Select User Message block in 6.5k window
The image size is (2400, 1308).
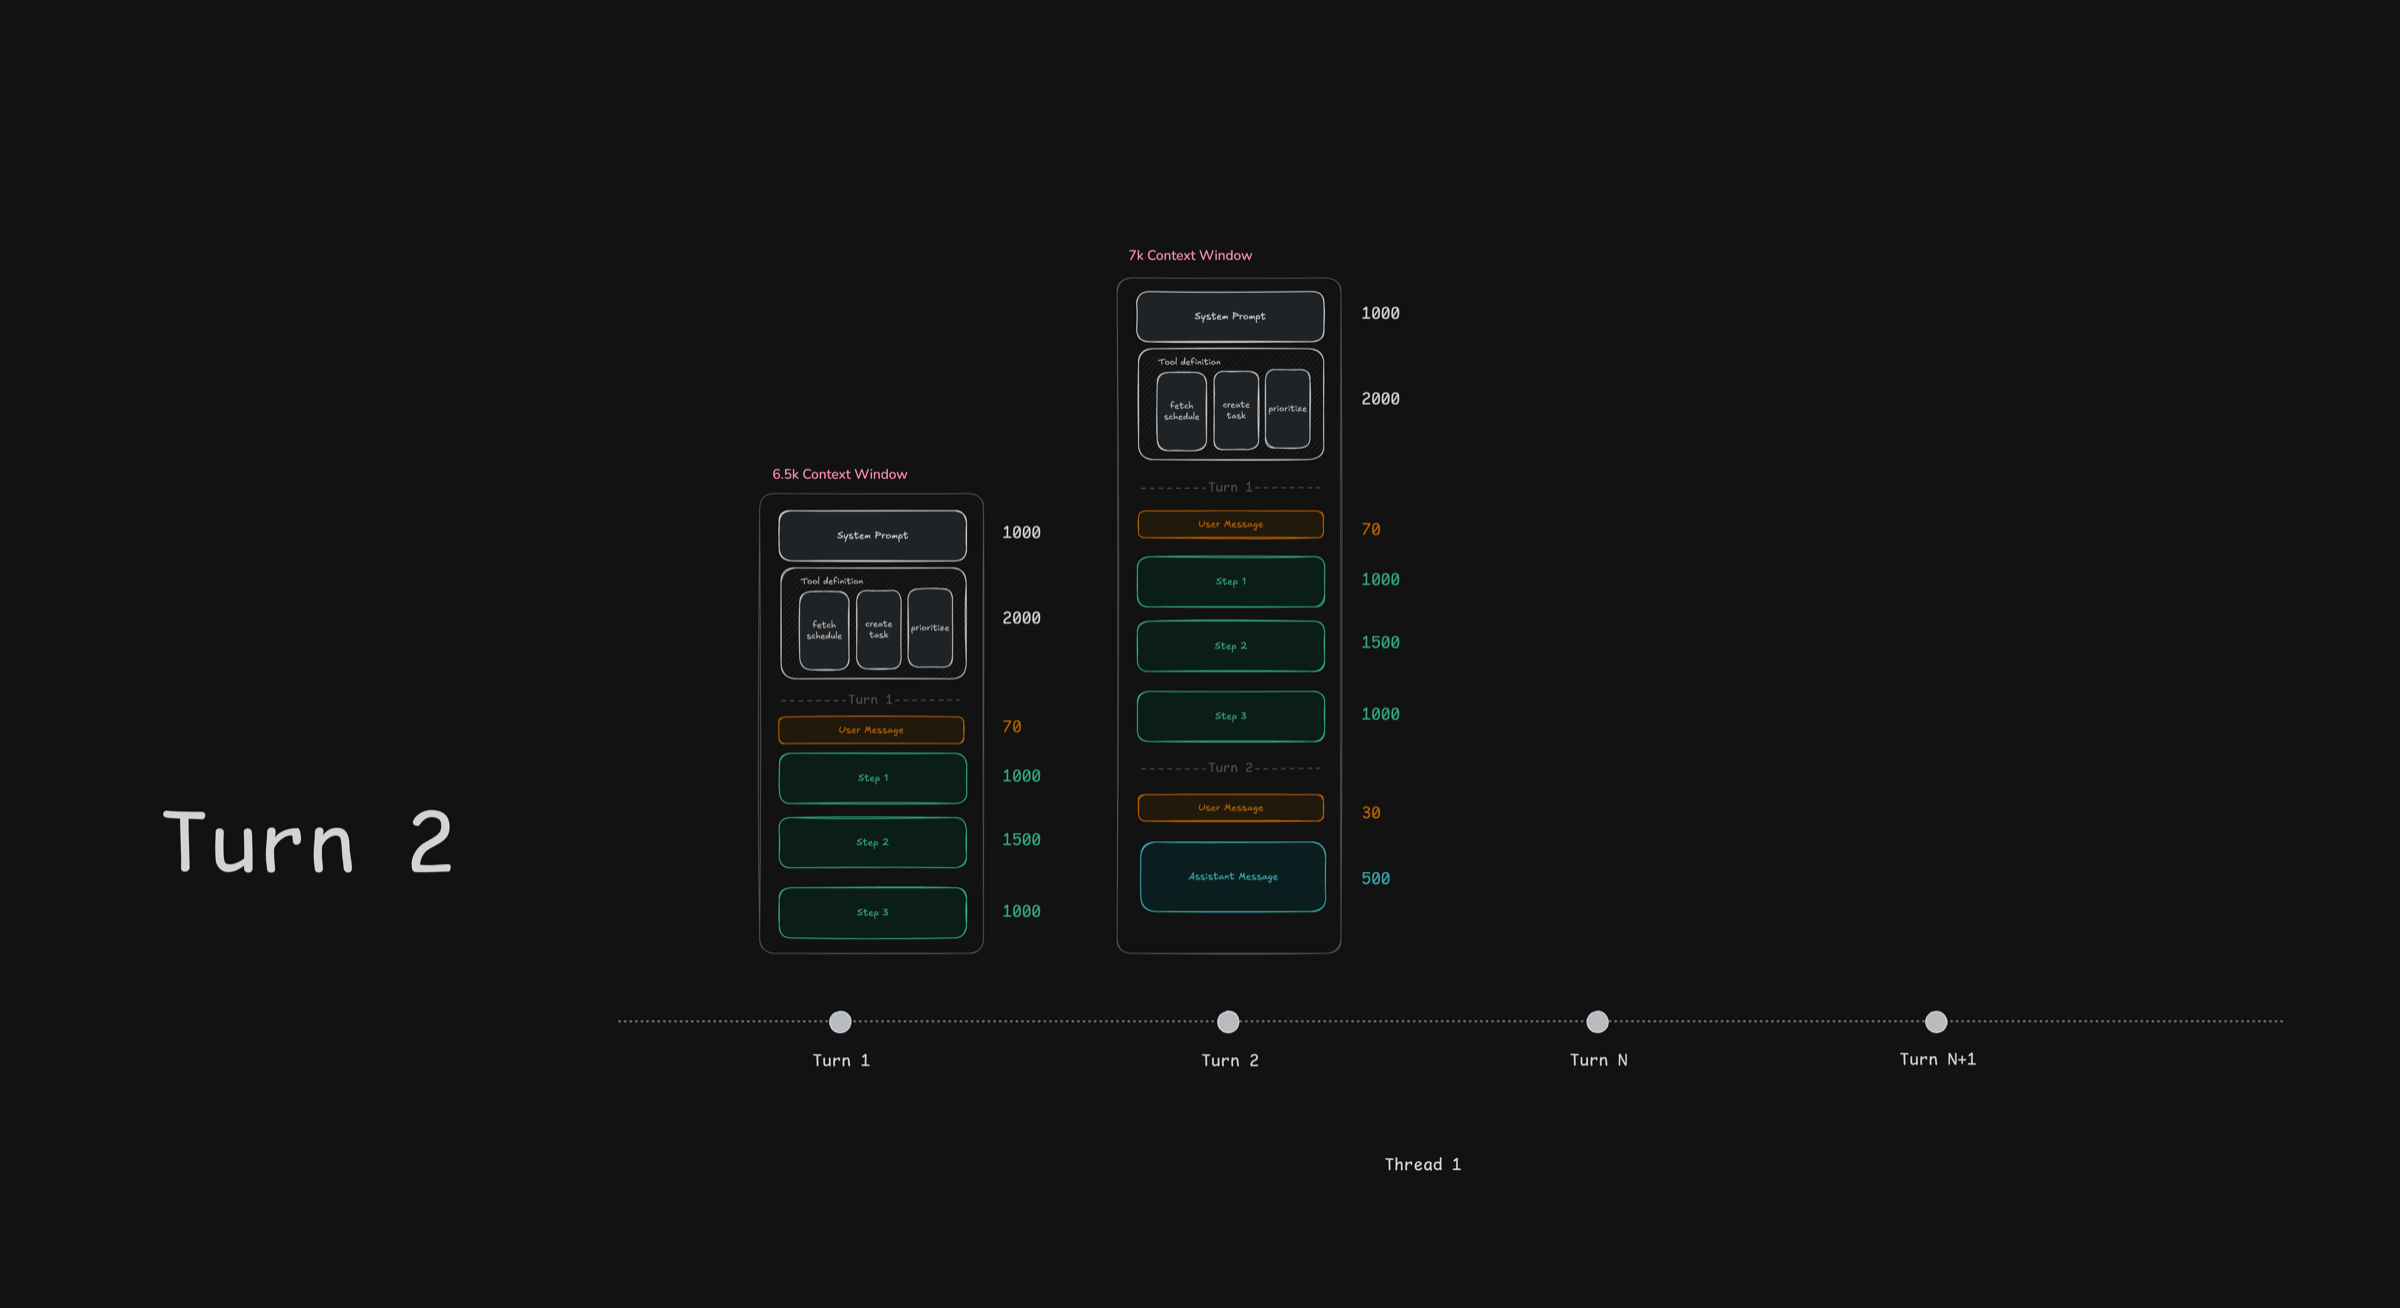[x=871, y=730]
